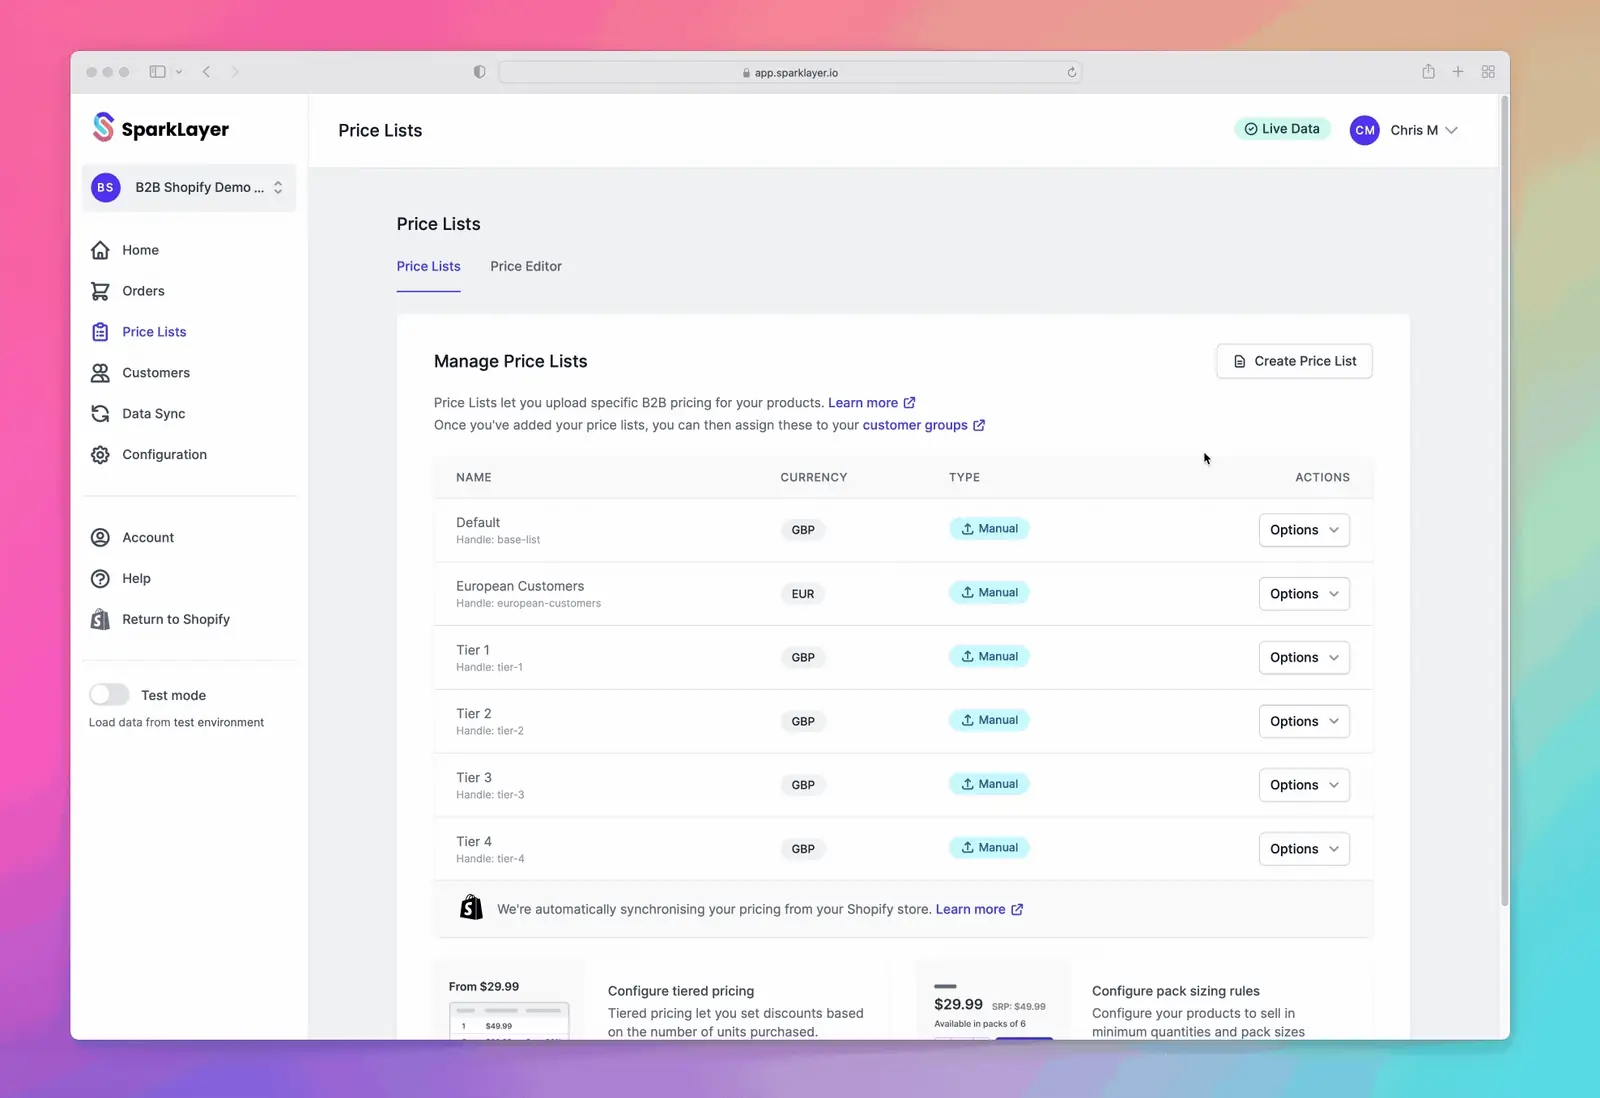This screenshot has height=1098, width=1600.
Task: Open Data Sync in sidebar
Action: click(153, 414)
